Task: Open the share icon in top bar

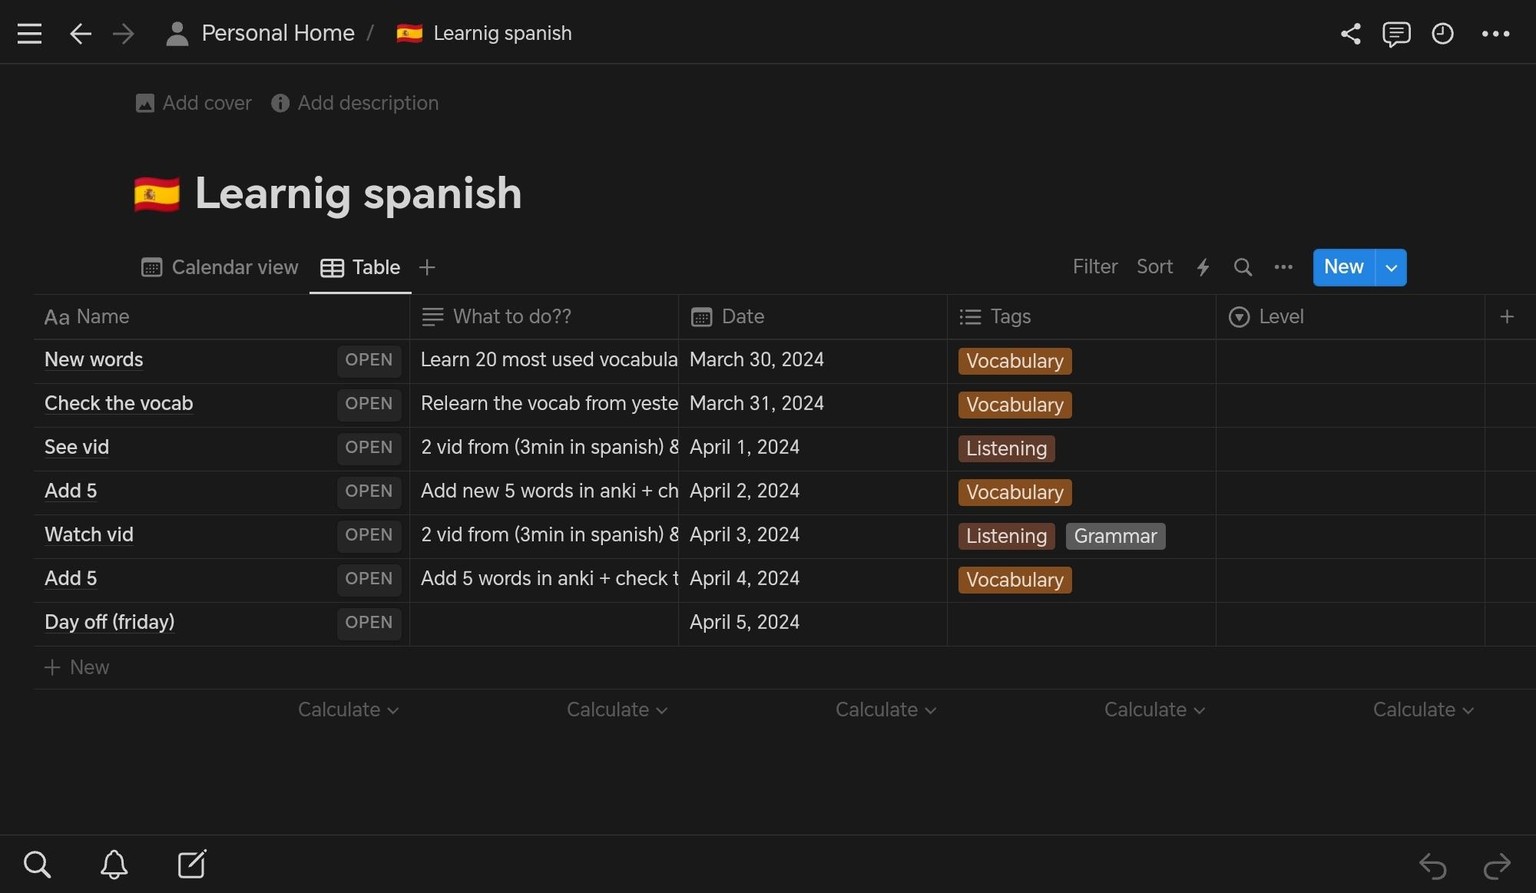Action: [1350, 33]
